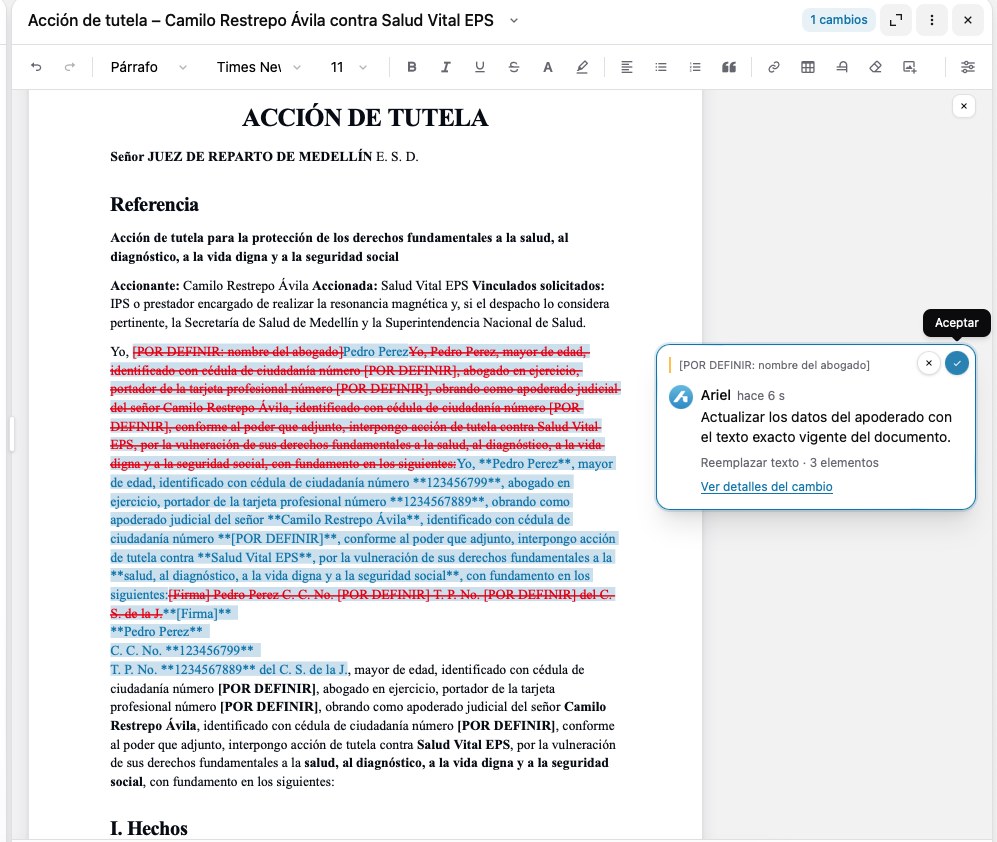Viewport: 997px width, 842px height.
Task: Click Ariel's avatar in the suggestion card
Action: (680, 397)
